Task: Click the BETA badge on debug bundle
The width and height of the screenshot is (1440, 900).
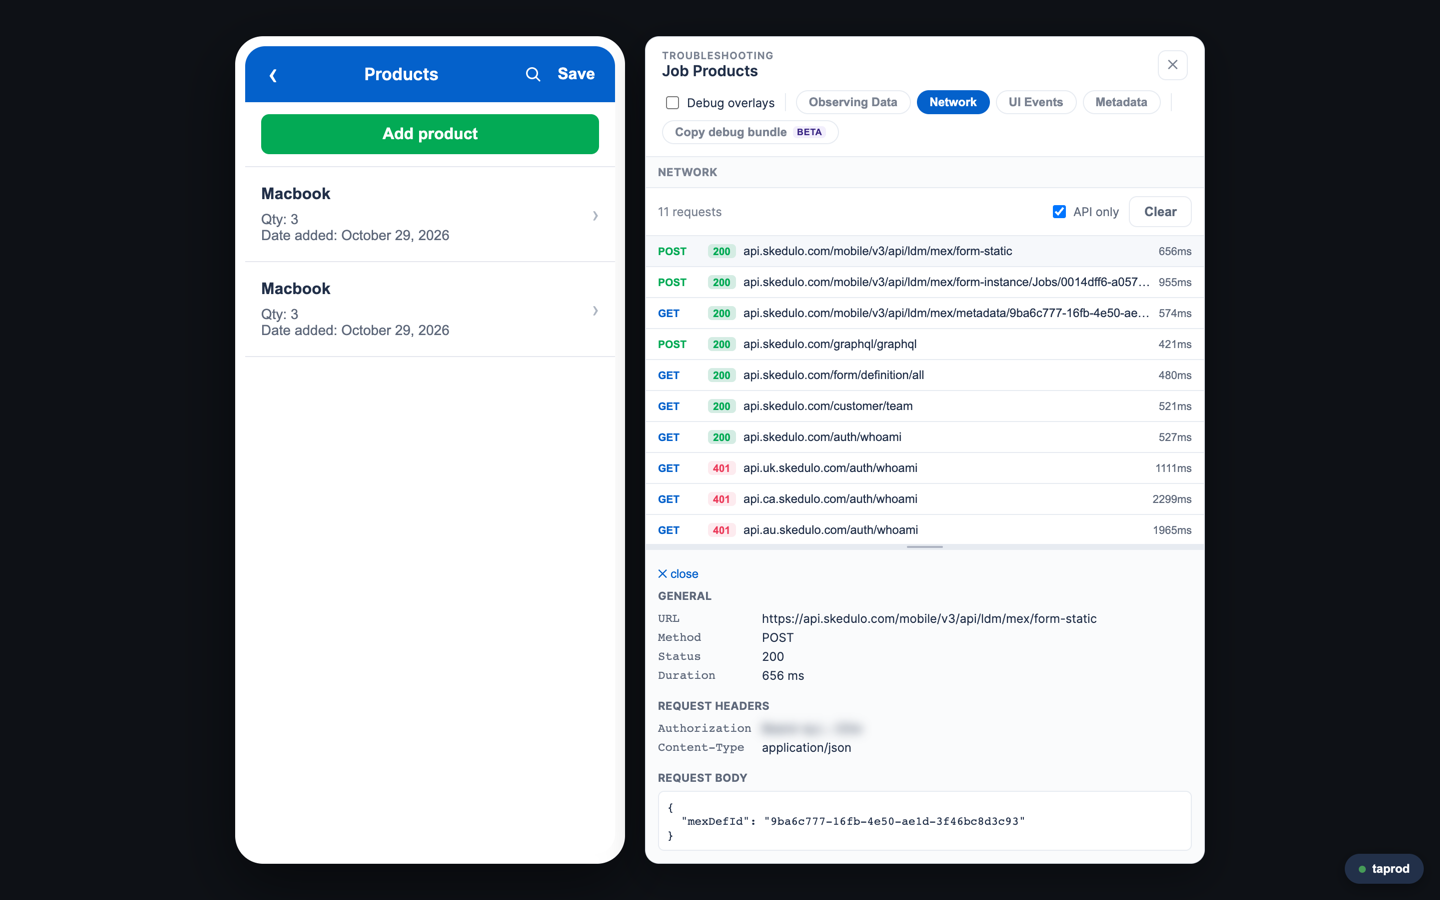Action: (x=809, y=132)
